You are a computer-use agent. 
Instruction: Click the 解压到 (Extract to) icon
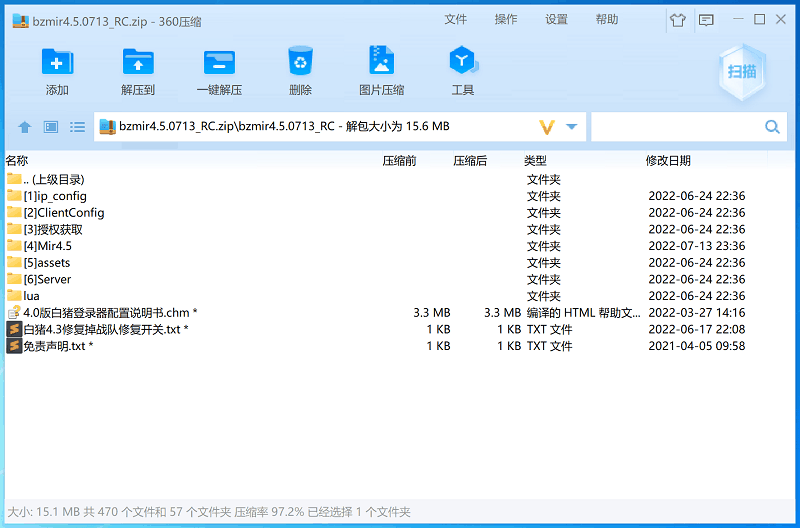tap(138, 62)
